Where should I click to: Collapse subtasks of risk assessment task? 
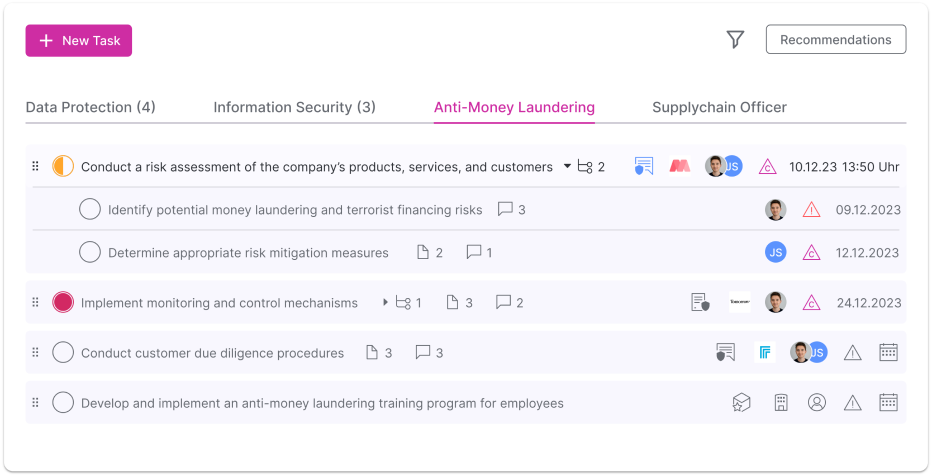(567, 166)
